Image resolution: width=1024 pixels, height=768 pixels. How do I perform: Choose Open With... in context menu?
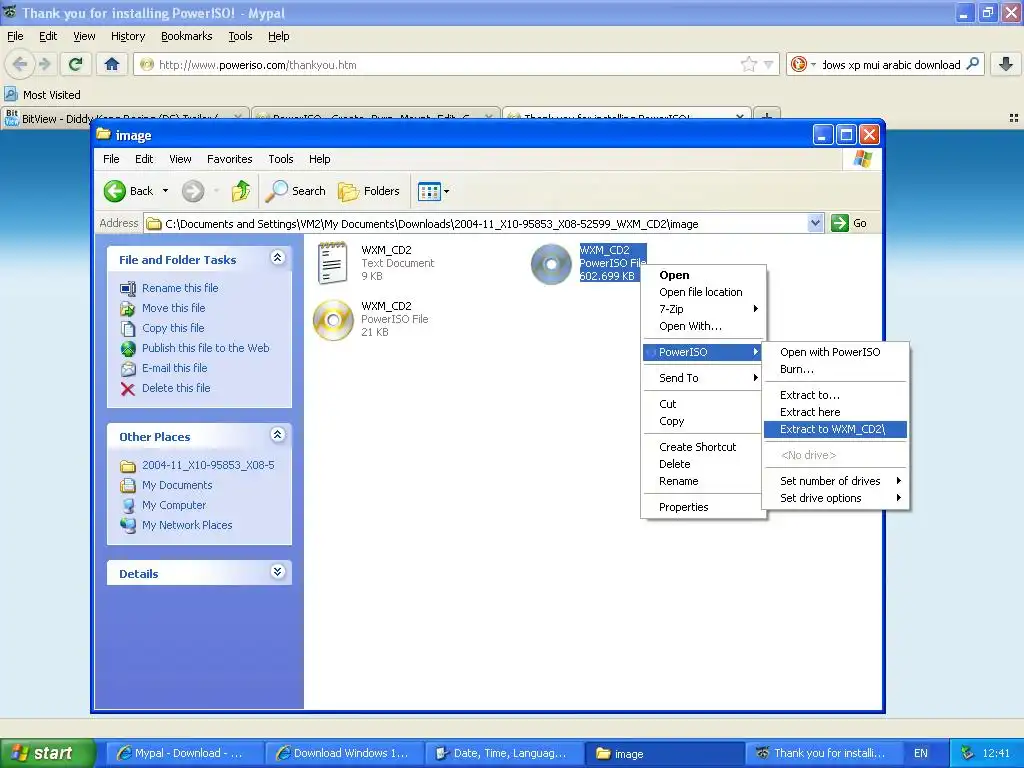pyautogui.click(x=703, y=326)
